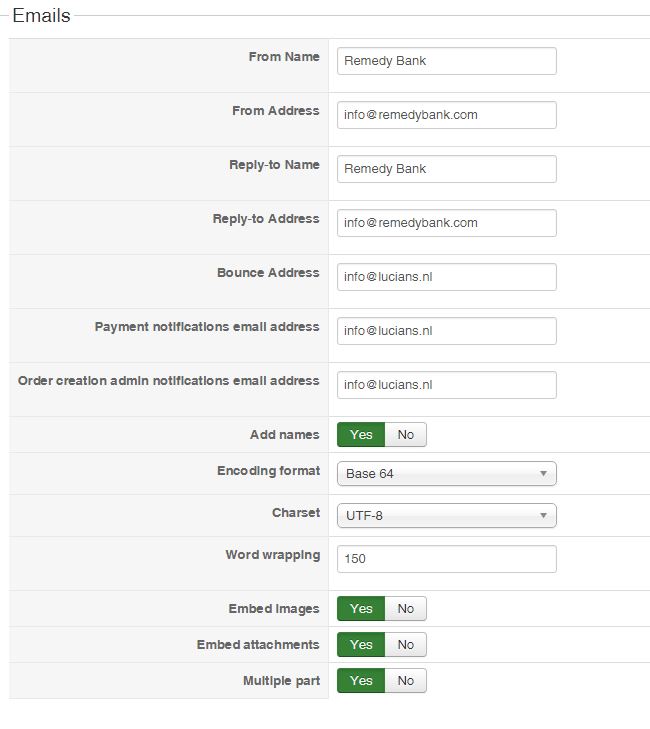Focus the From Address email field

click(446, 115)
